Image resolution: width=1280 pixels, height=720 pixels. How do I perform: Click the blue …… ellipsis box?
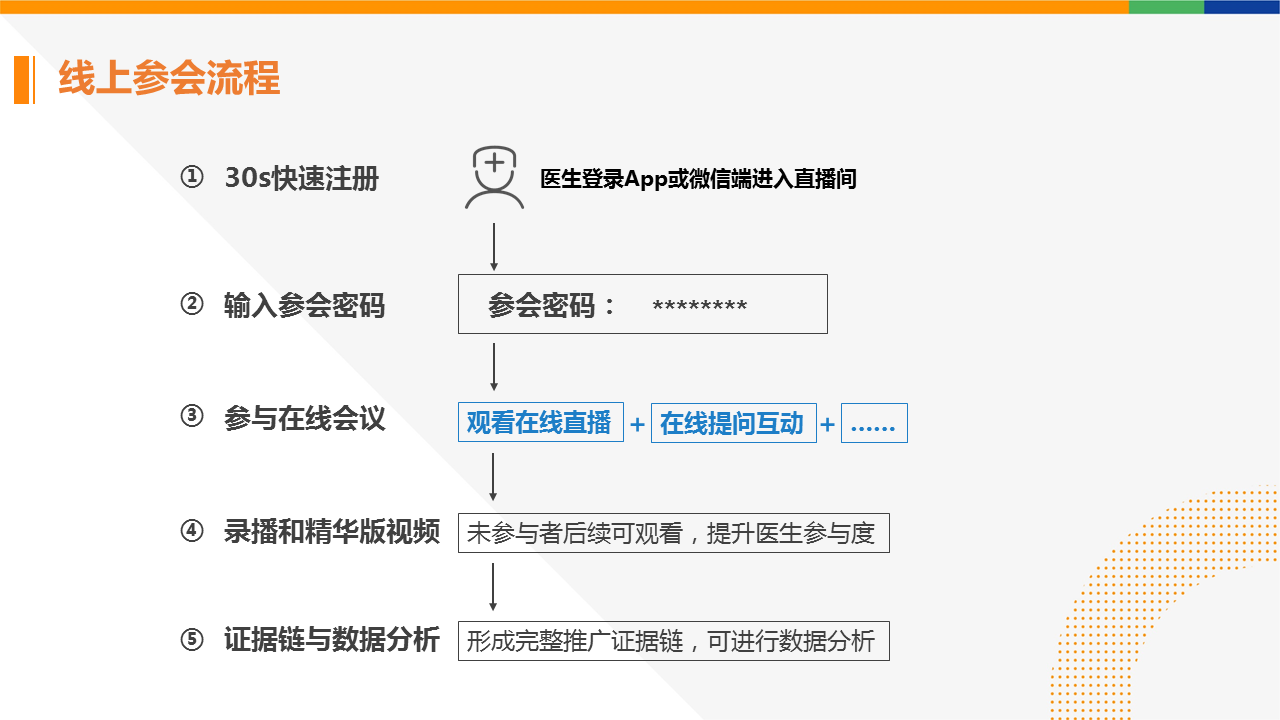[874, 423]
